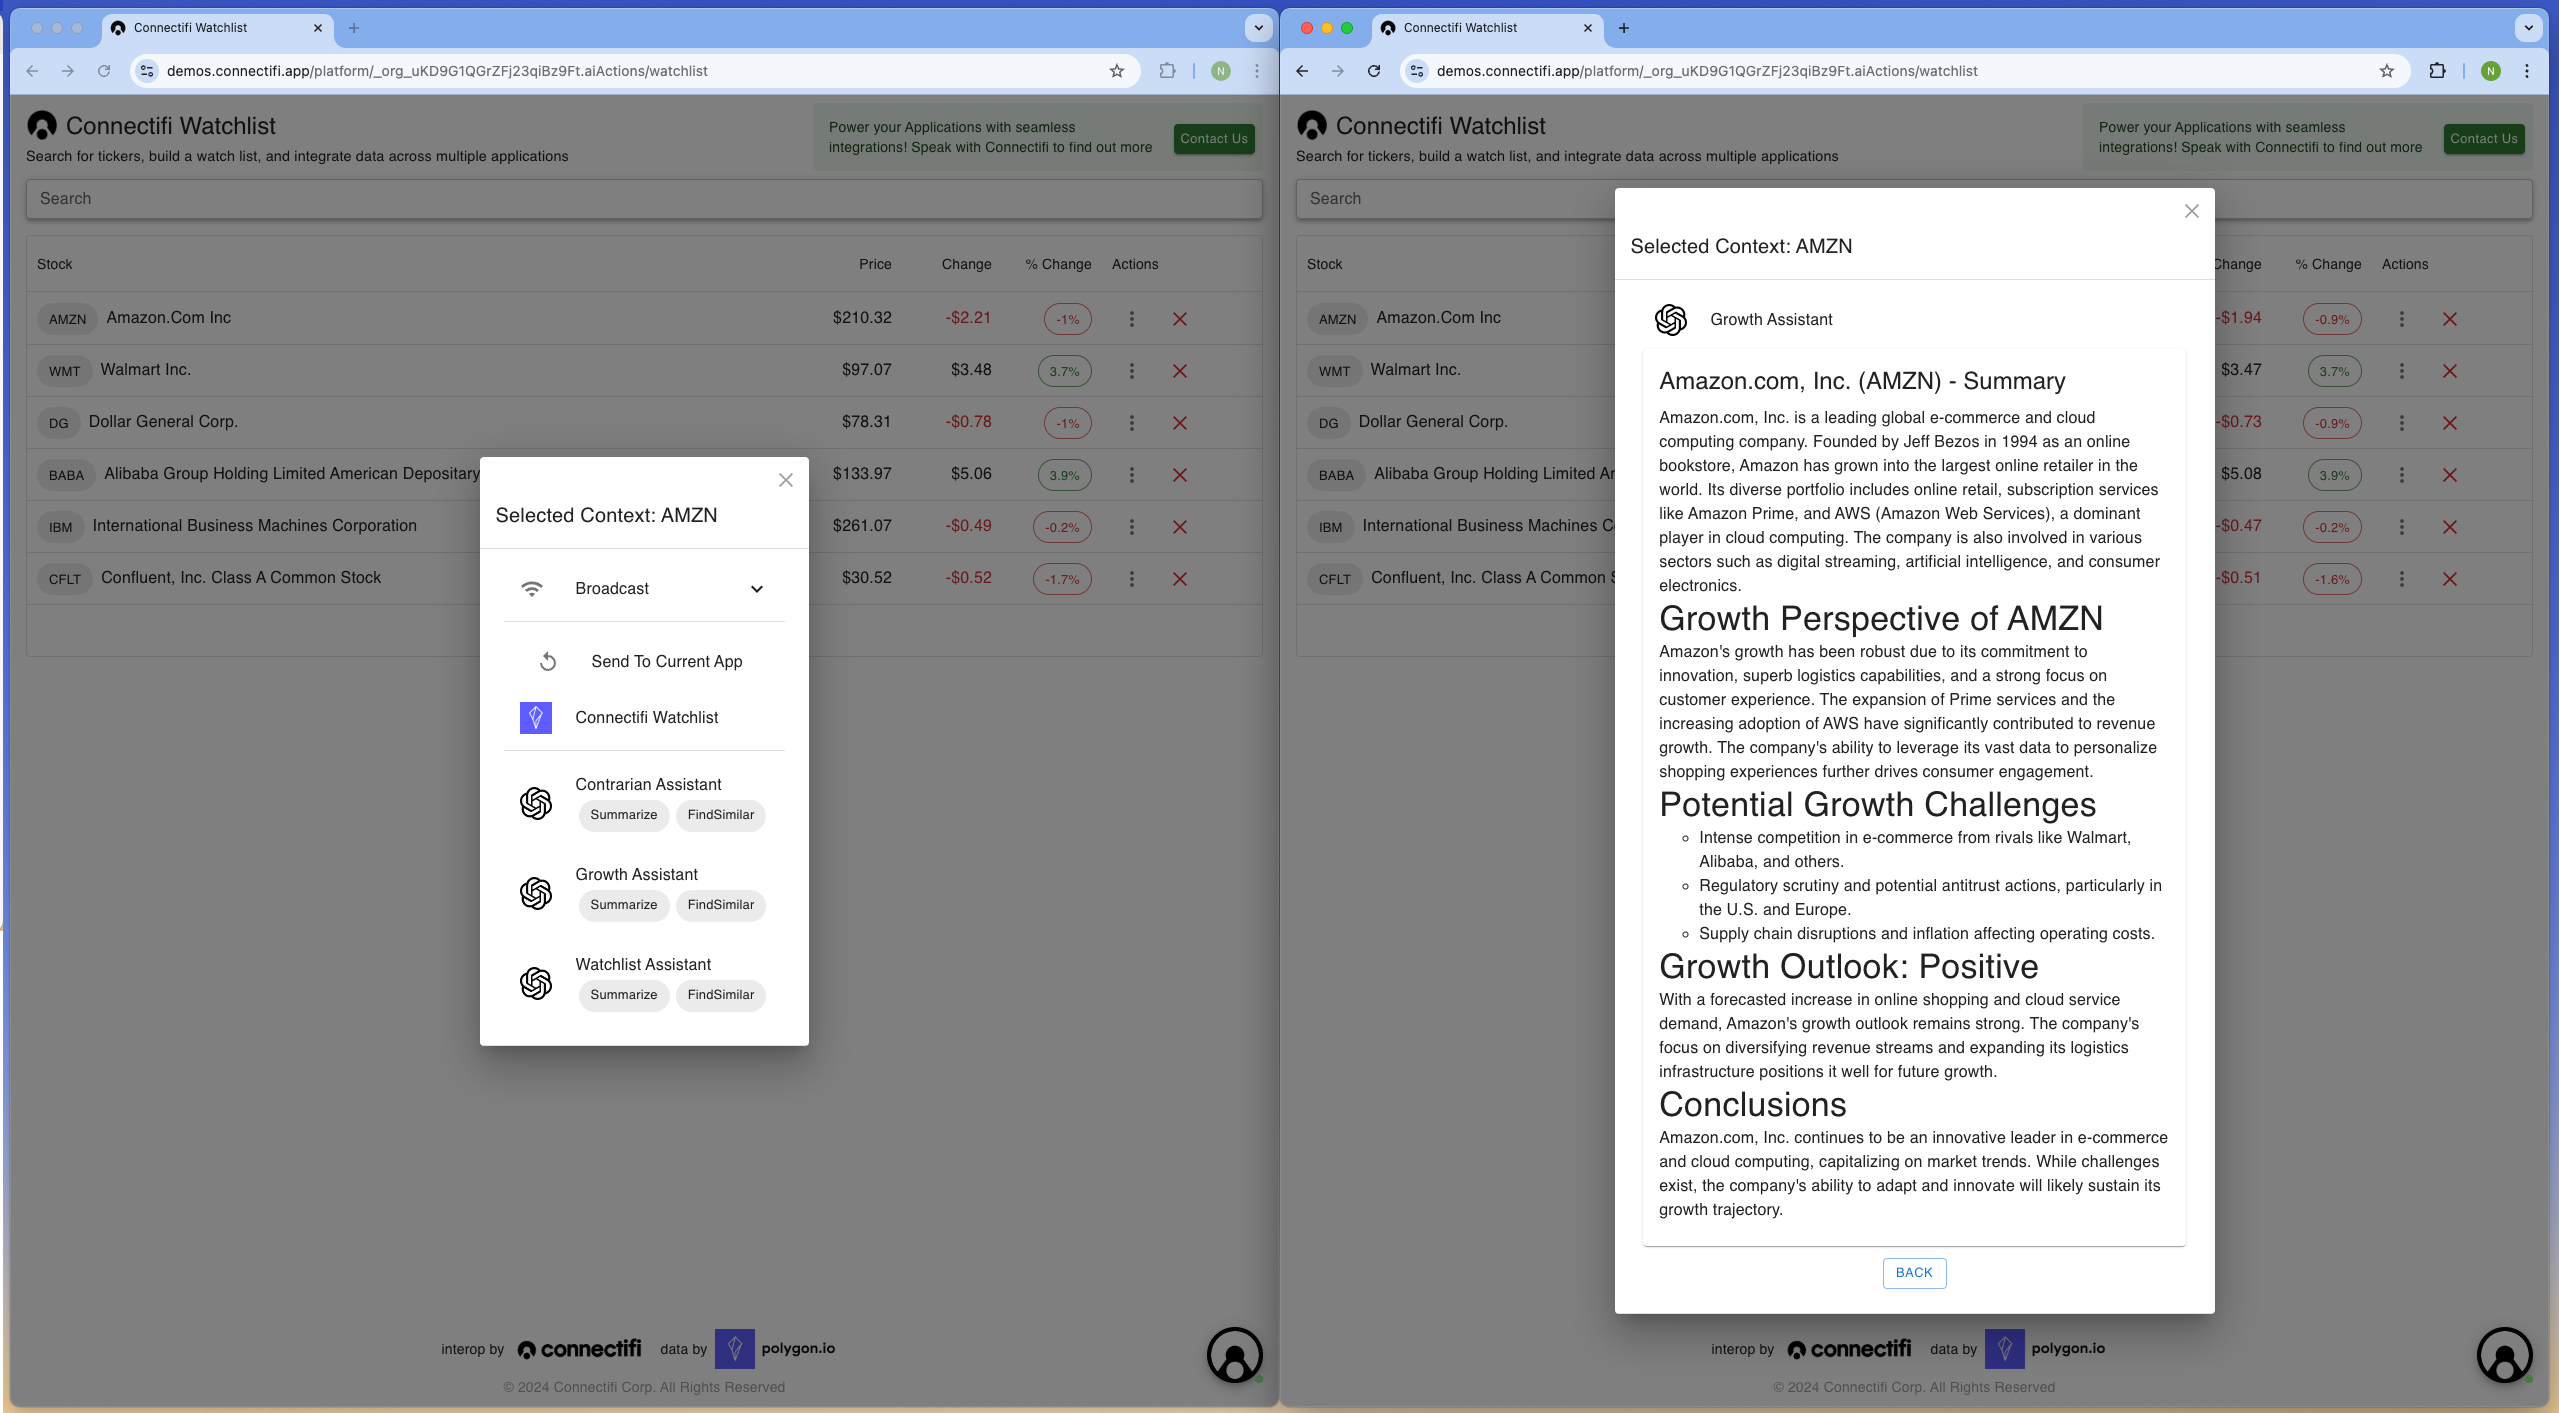Open extensions puzzle icon in right browser

click(x=2437, y=71)
